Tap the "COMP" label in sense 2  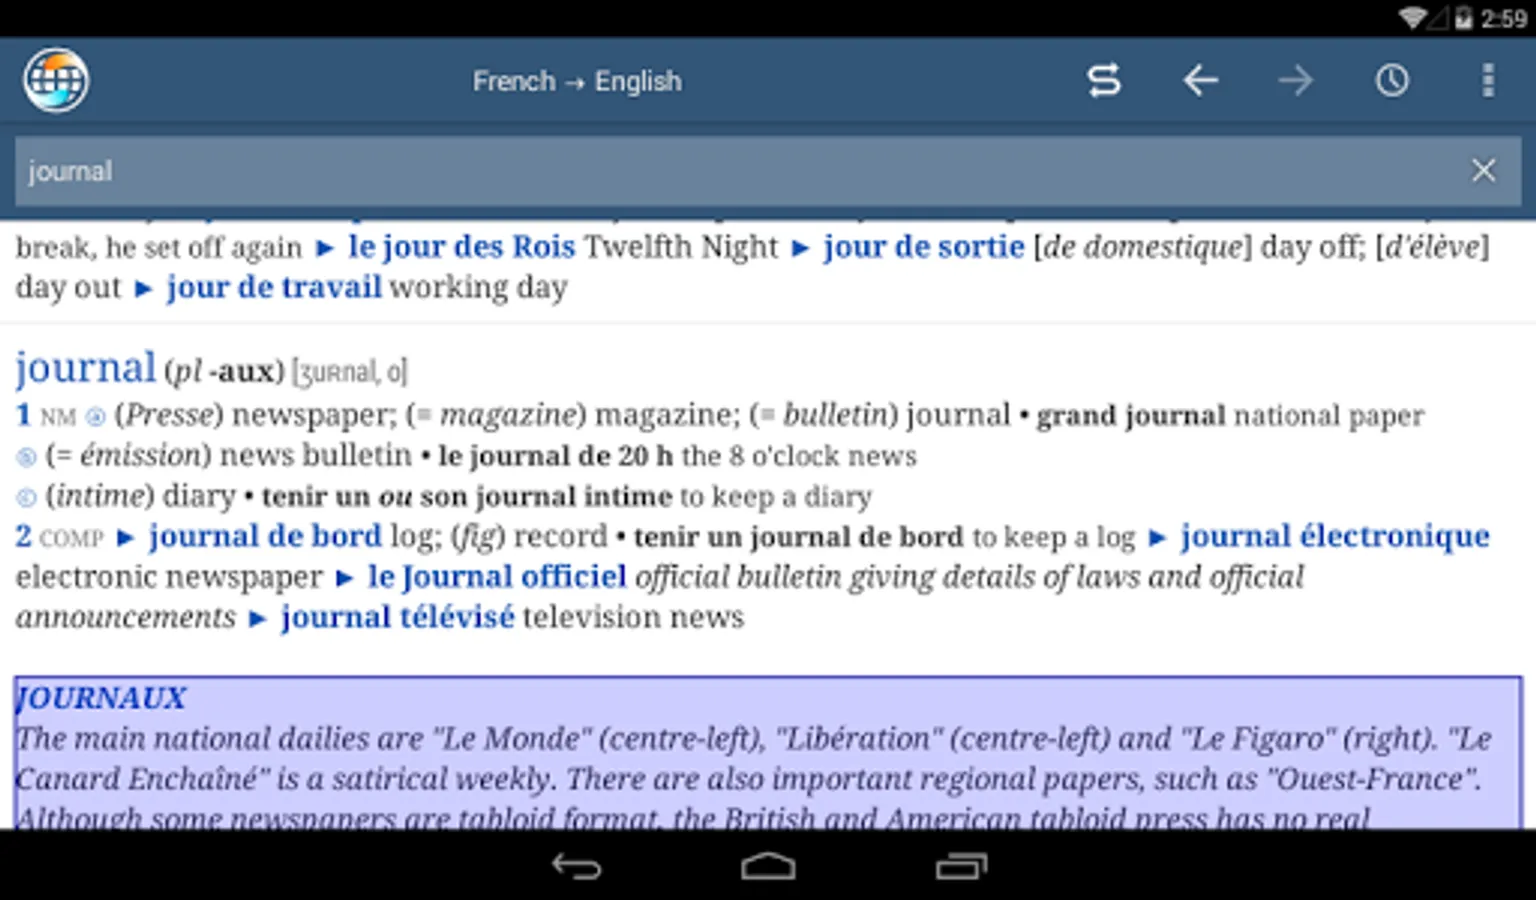[72, 538]
